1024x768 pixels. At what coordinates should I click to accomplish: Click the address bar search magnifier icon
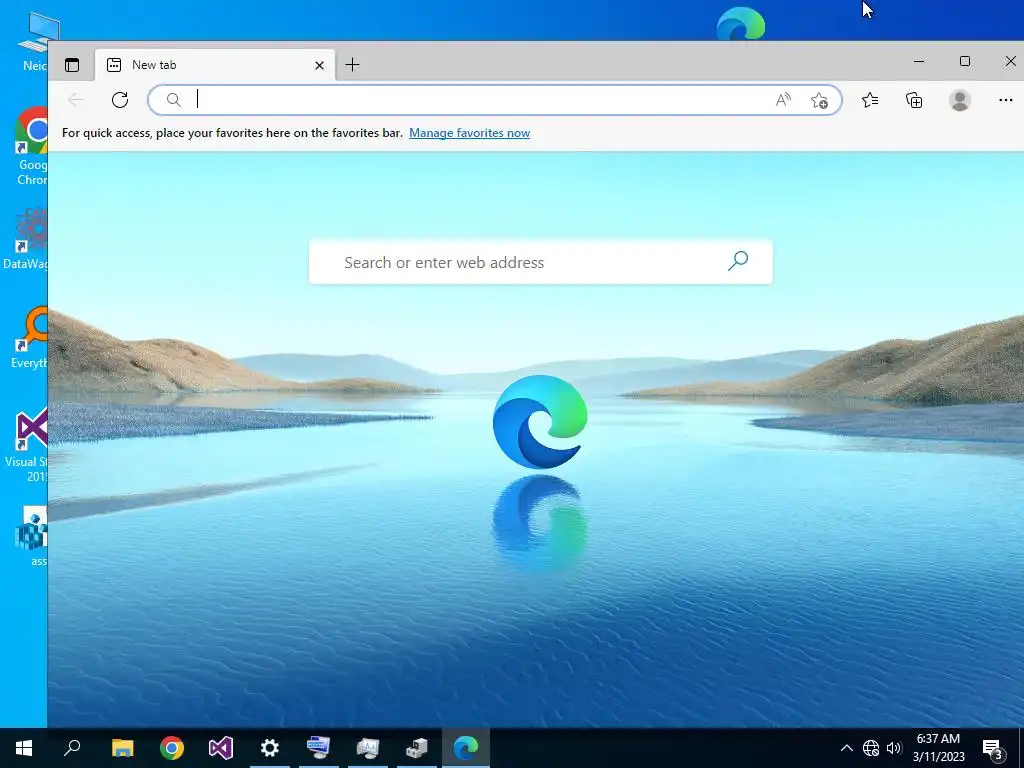point(173,100)
